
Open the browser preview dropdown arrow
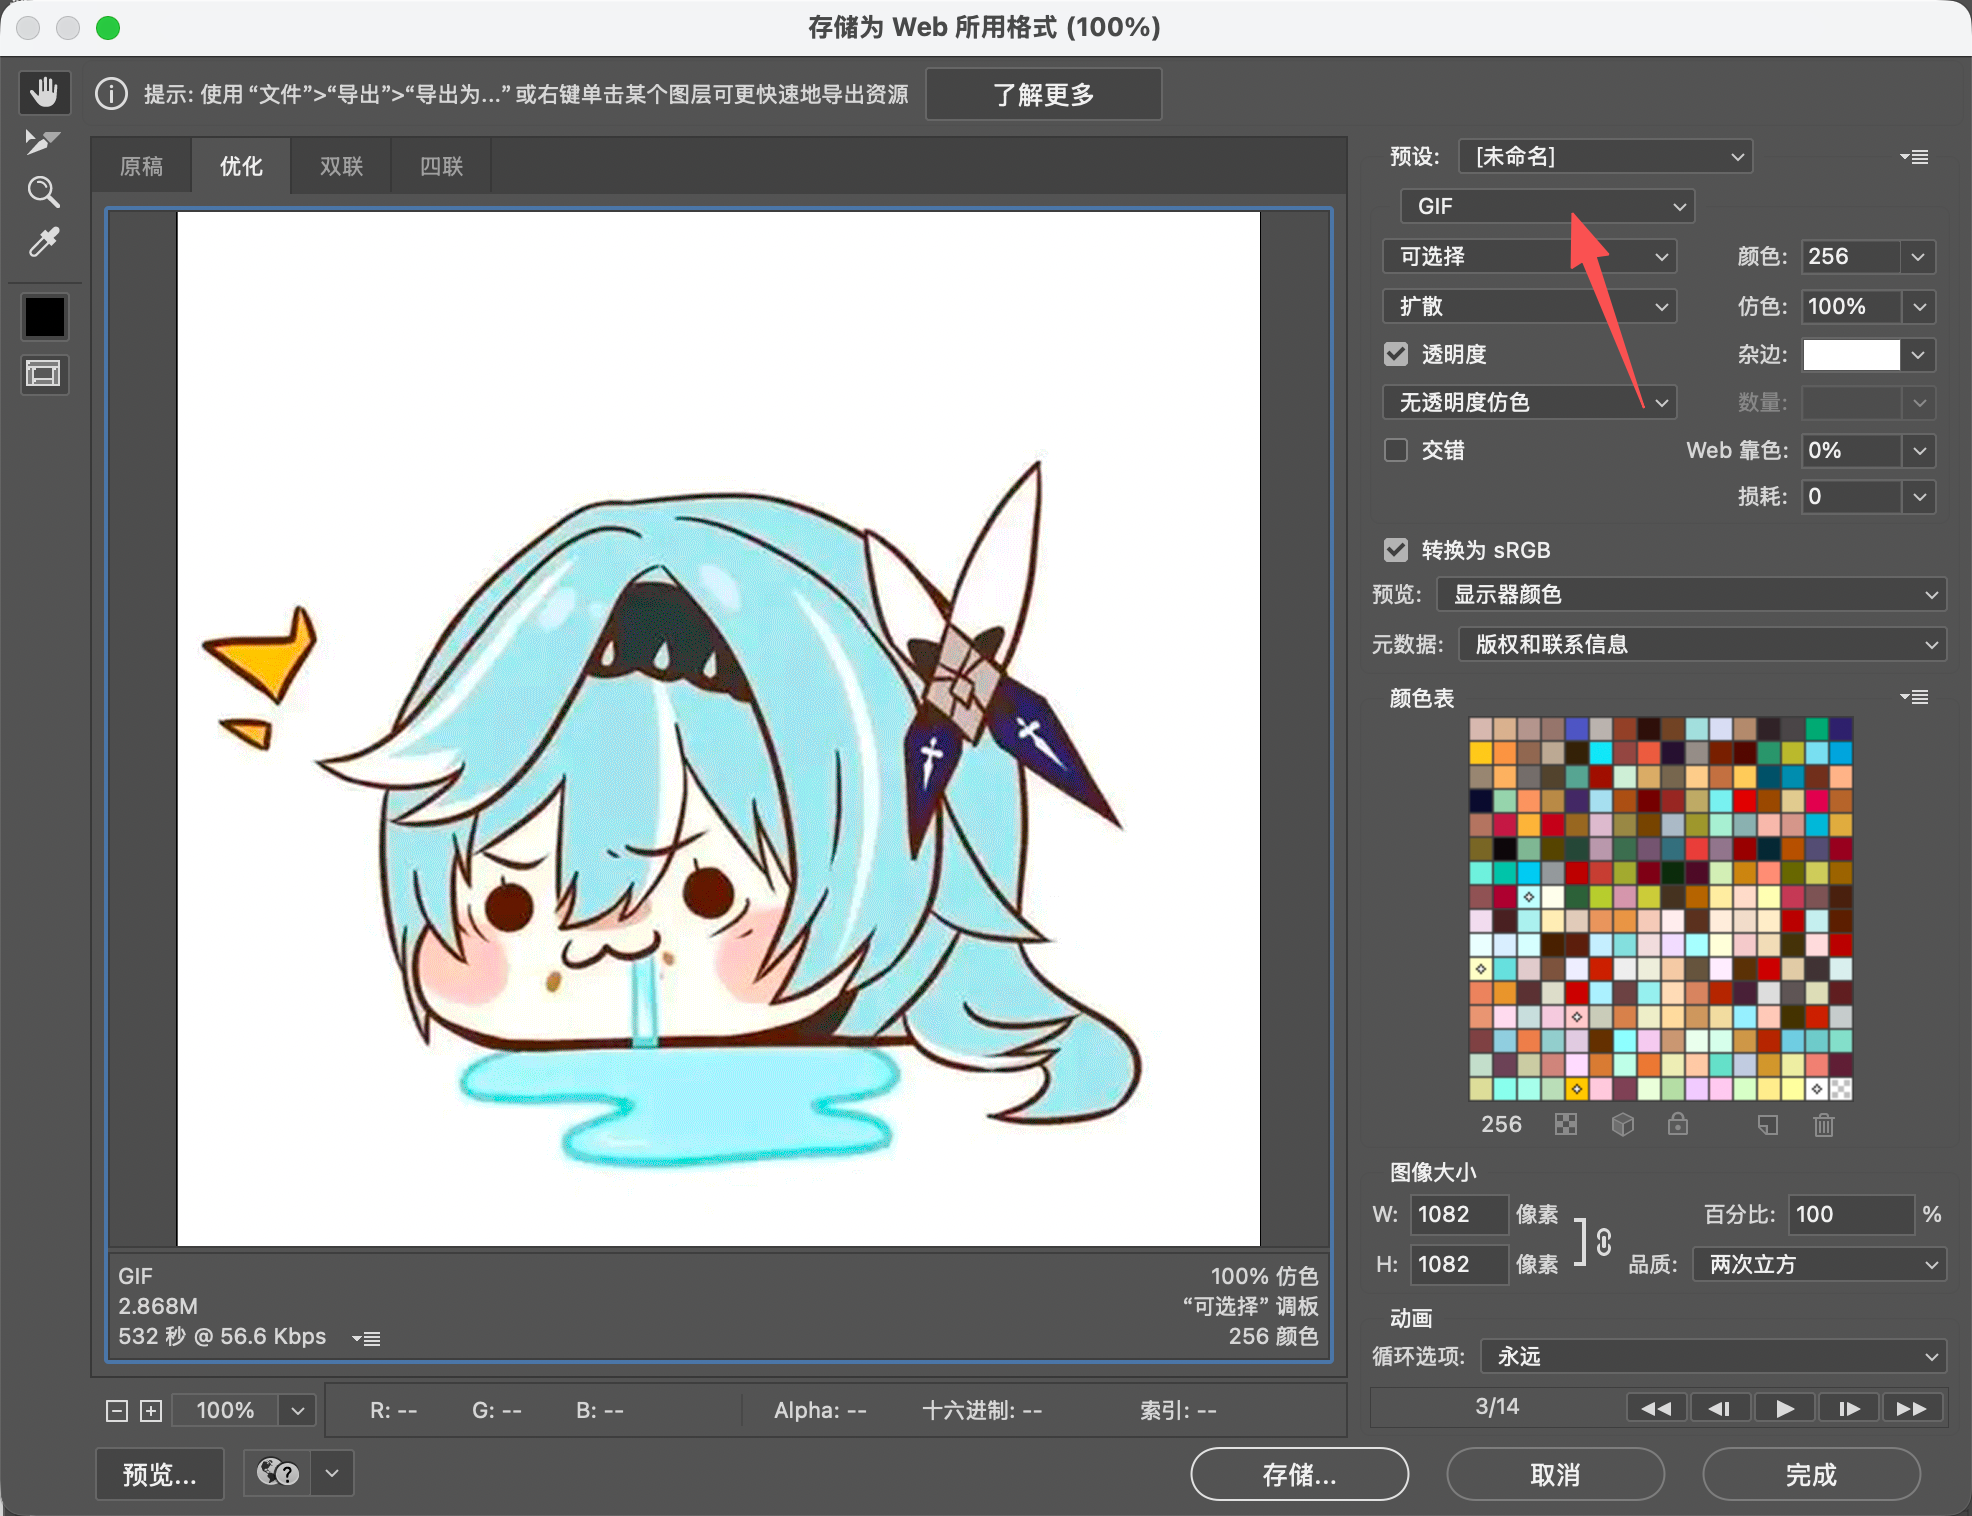[333, 1472]
